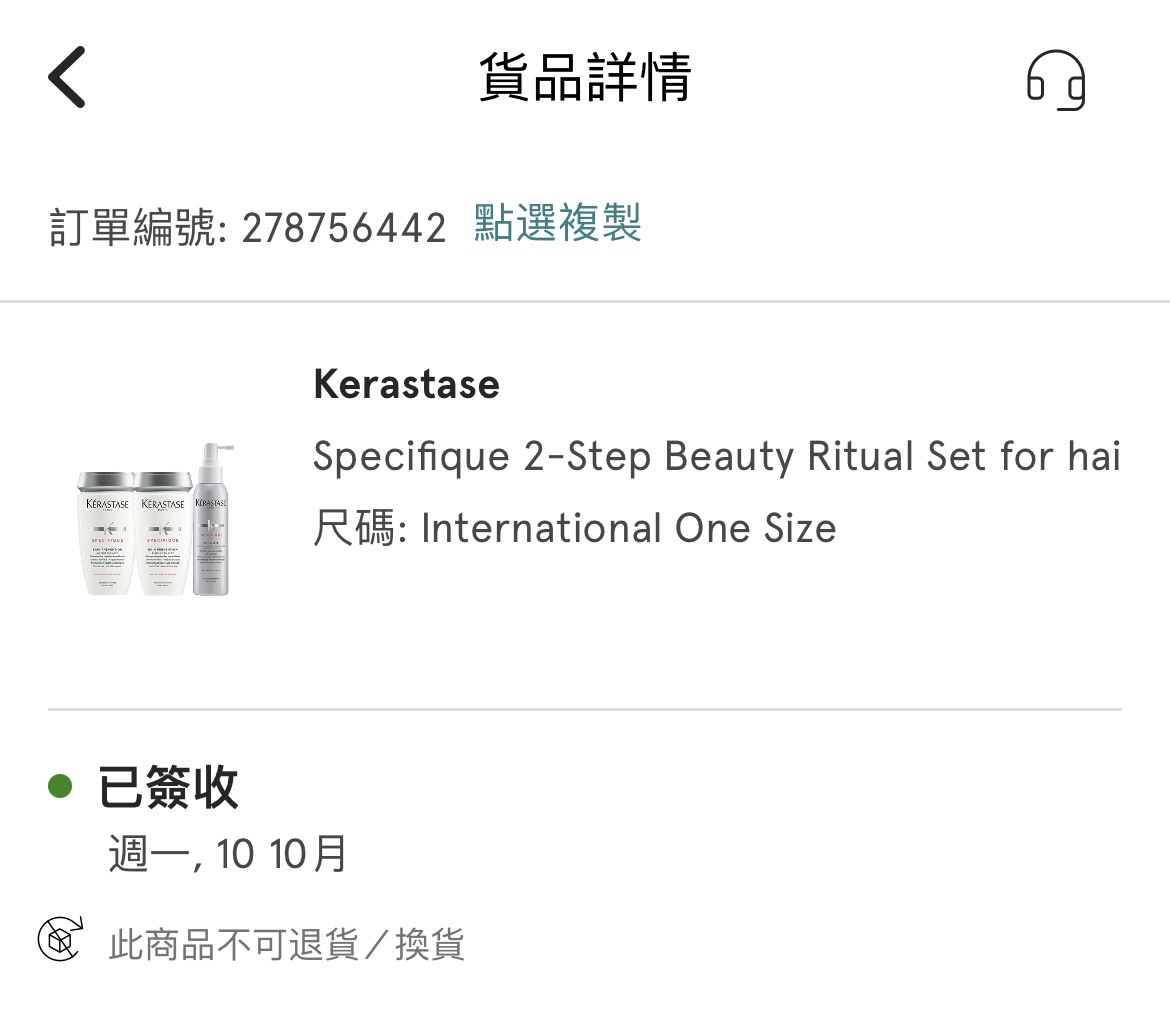Viewport: 1170px width, 1019px height.
Task: Select order number 278756442 text
Action: [x=345, y=228]
